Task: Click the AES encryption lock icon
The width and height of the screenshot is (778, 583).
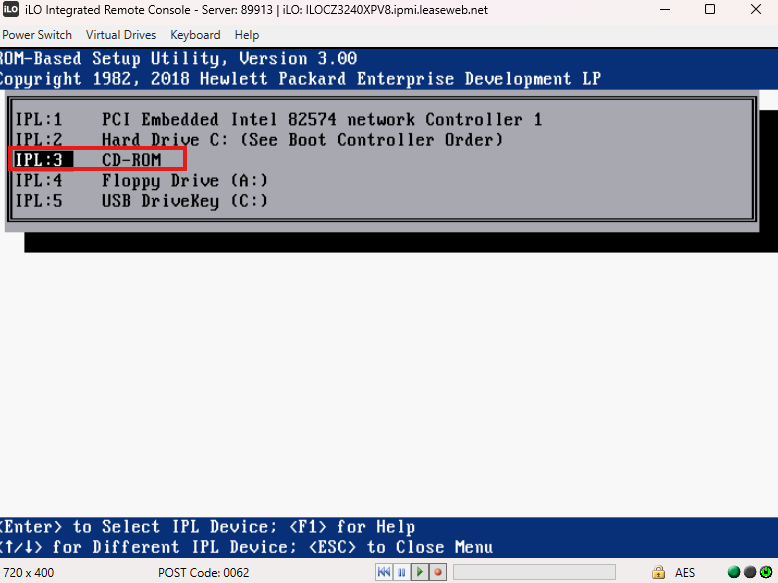Action: point(658,572)
